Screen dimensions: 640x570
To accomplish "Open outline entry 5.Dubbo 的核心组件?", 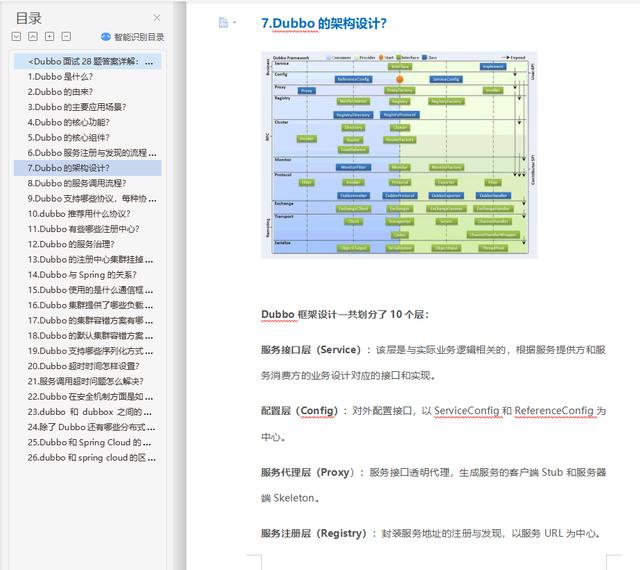I will point(69,138).
